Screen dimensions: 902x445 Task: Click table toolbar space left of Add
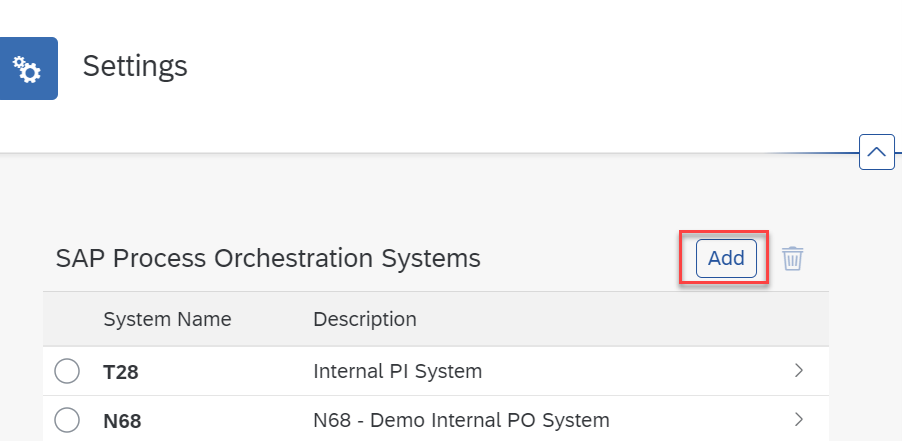[587, 258]
